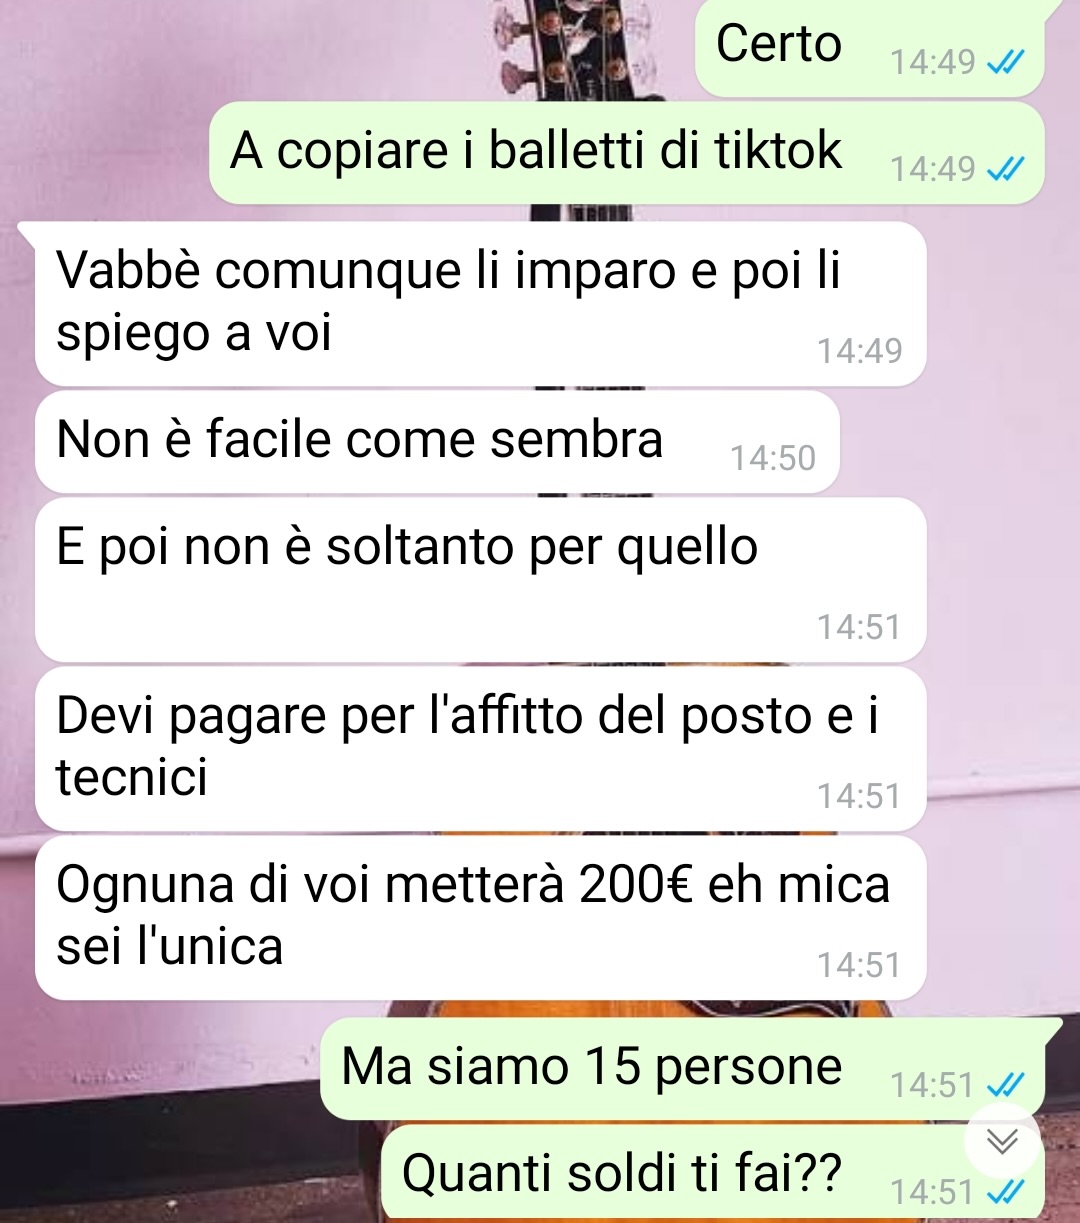Click the timestamp under 'E poi non è soltanto'
Screen dimensions: 1080x1223
click(859, 627)
